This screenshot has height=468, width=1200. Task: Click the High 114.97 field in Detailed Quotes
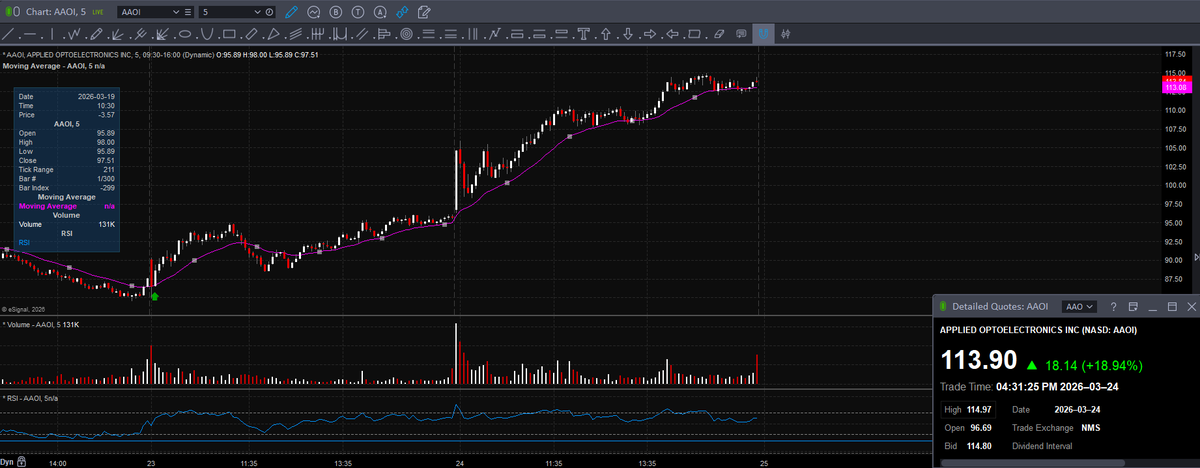click(x=968, y=409)
